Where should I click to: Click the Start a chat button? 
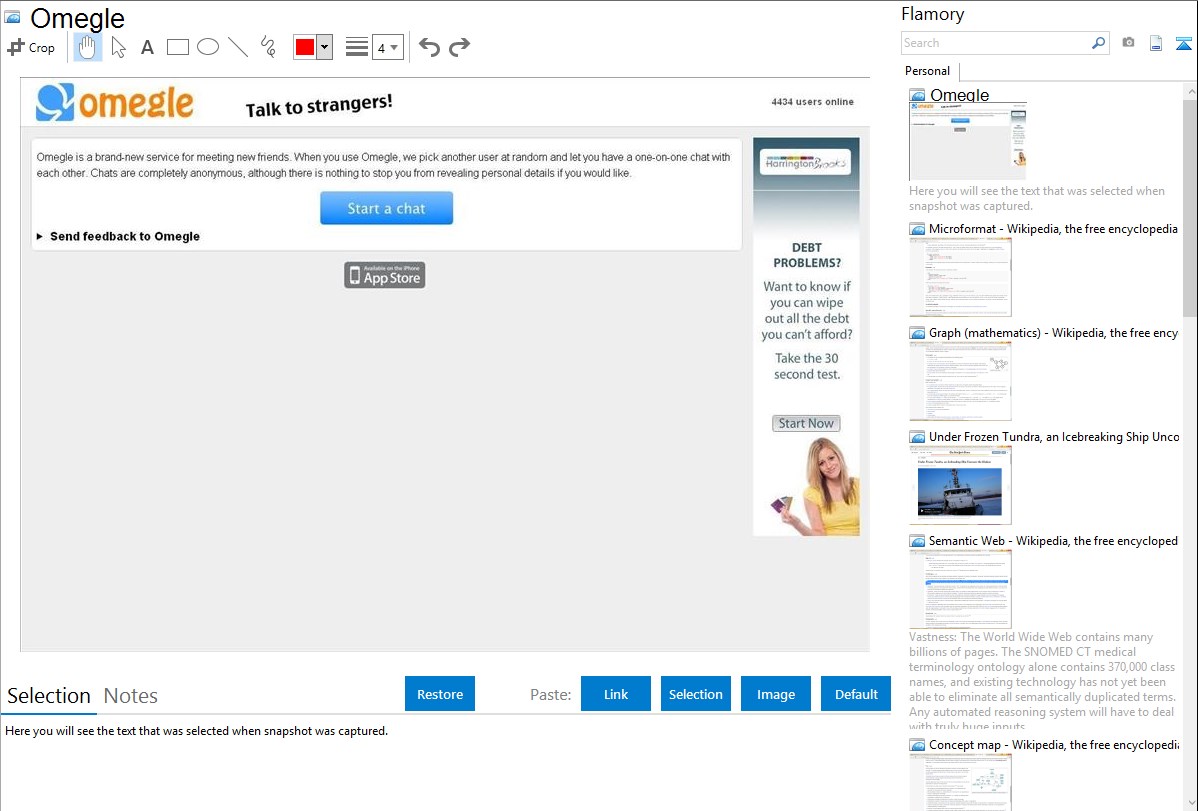point(387,208)
